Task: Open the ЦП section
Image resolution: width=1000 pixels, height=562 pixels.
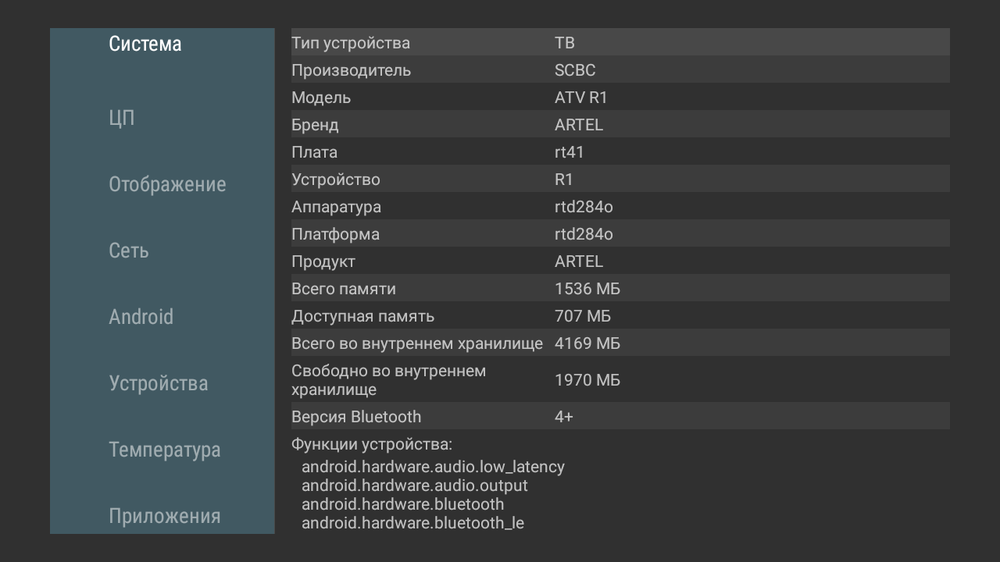Action: tap(121, 118)
